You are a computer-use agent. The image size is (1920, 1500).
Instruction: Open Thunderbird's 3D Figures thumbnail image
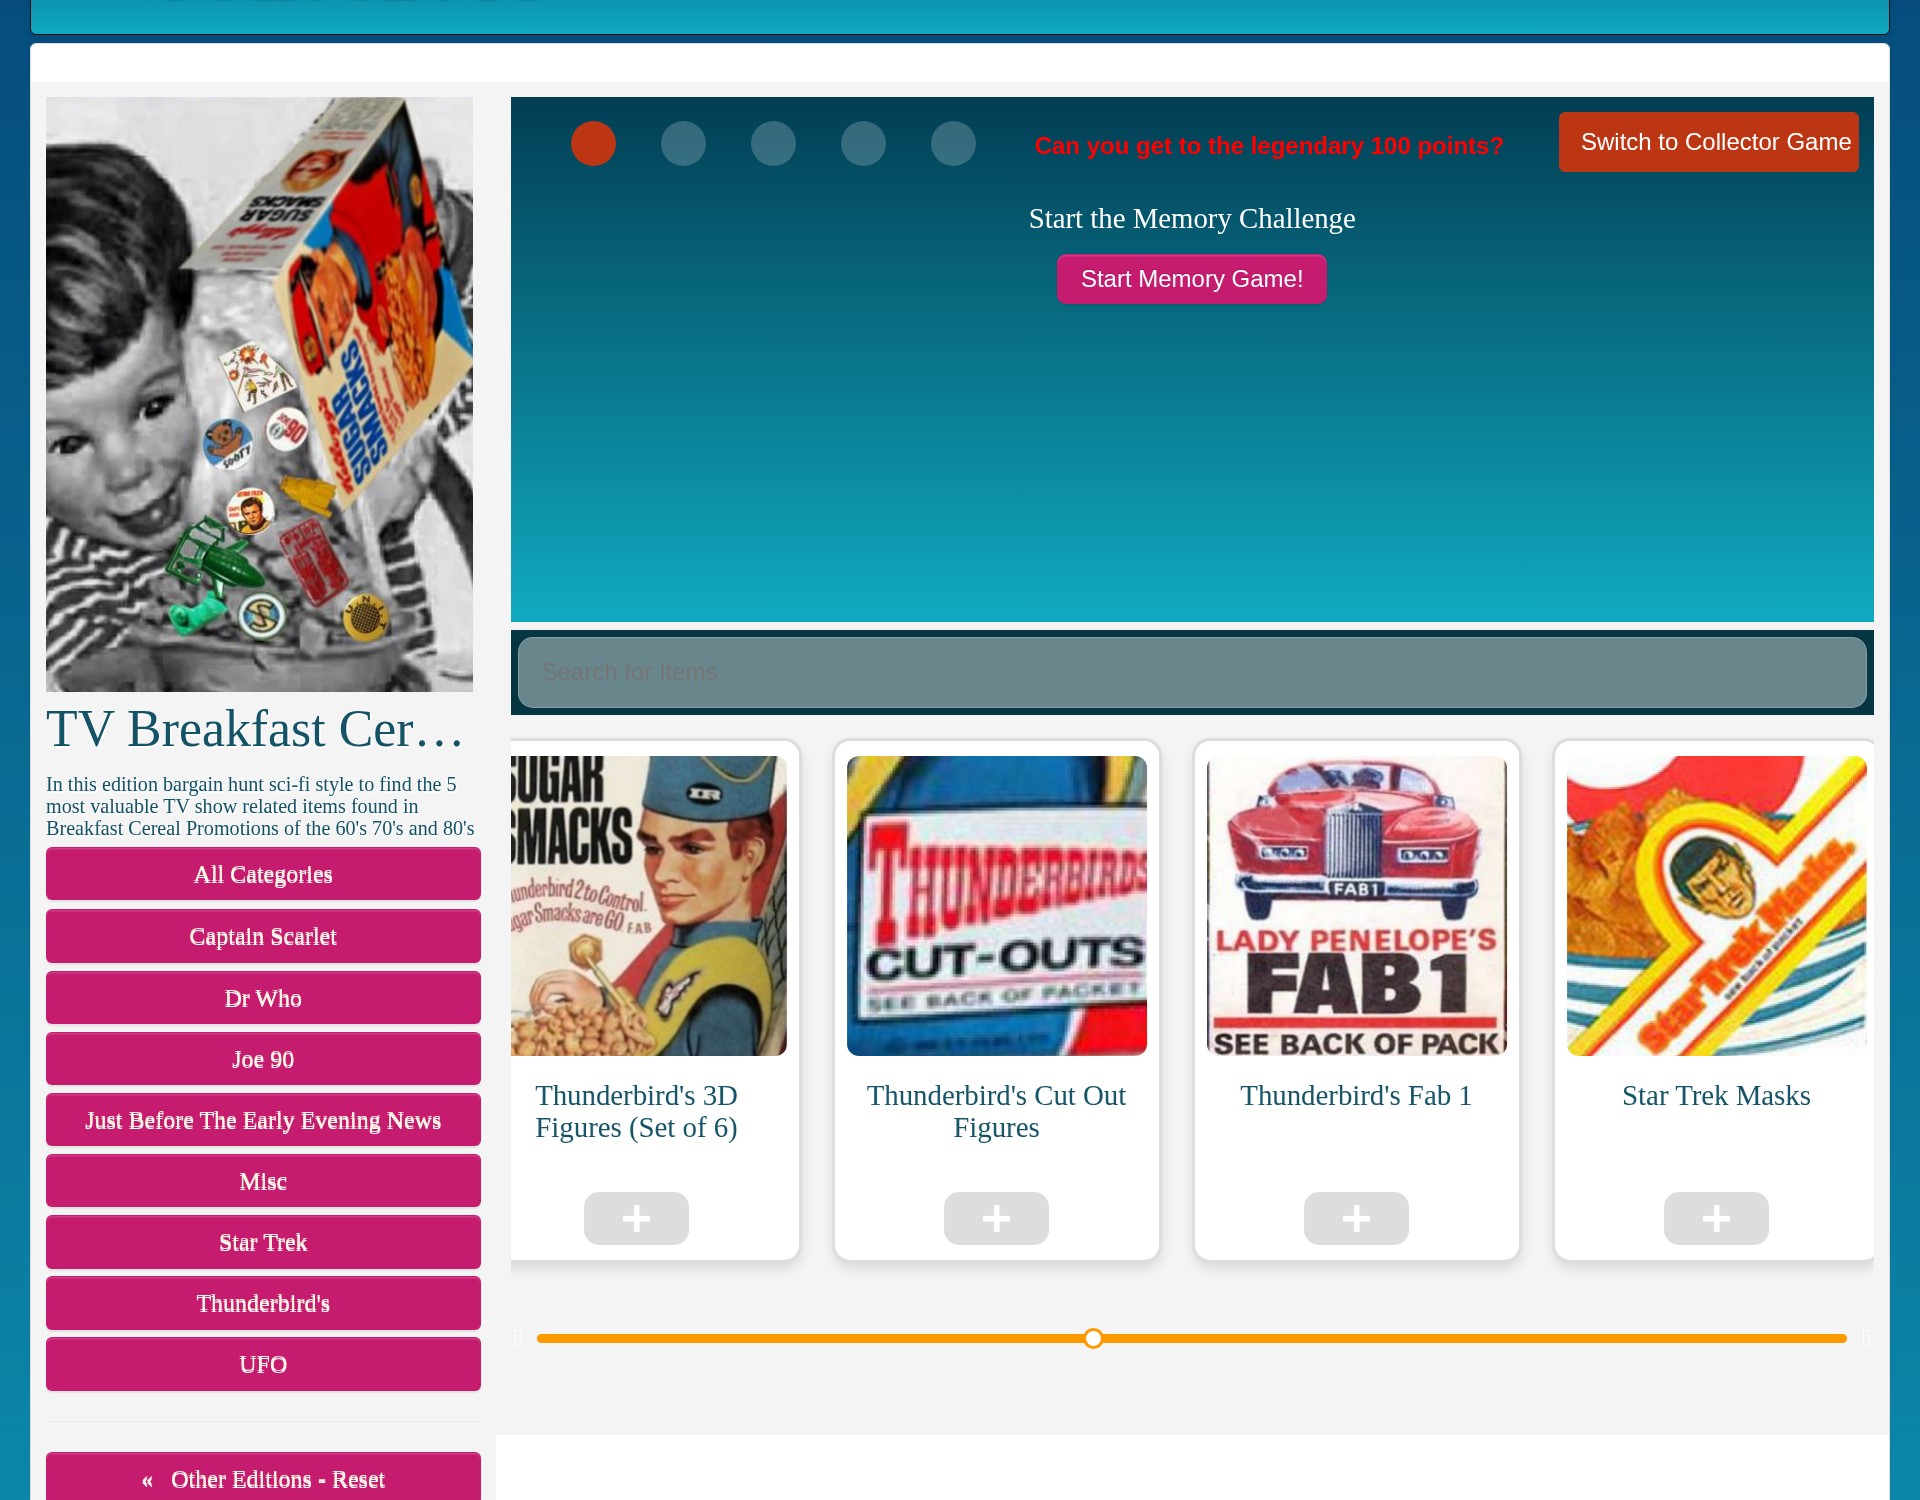649,906
